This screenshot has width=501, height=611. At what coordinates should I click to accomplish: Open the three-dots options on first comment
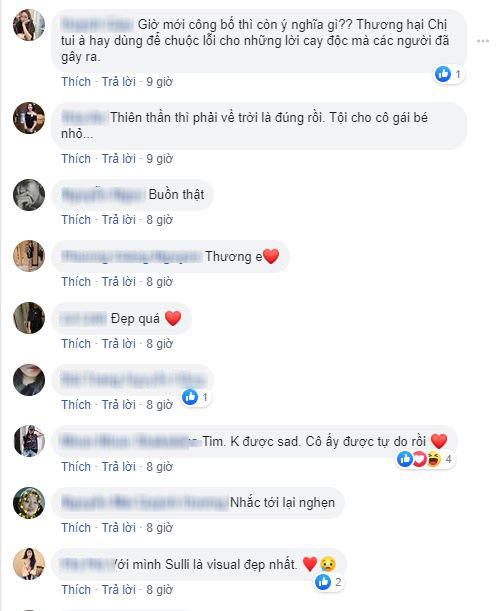pyautogui.click(x=483, y=41)
